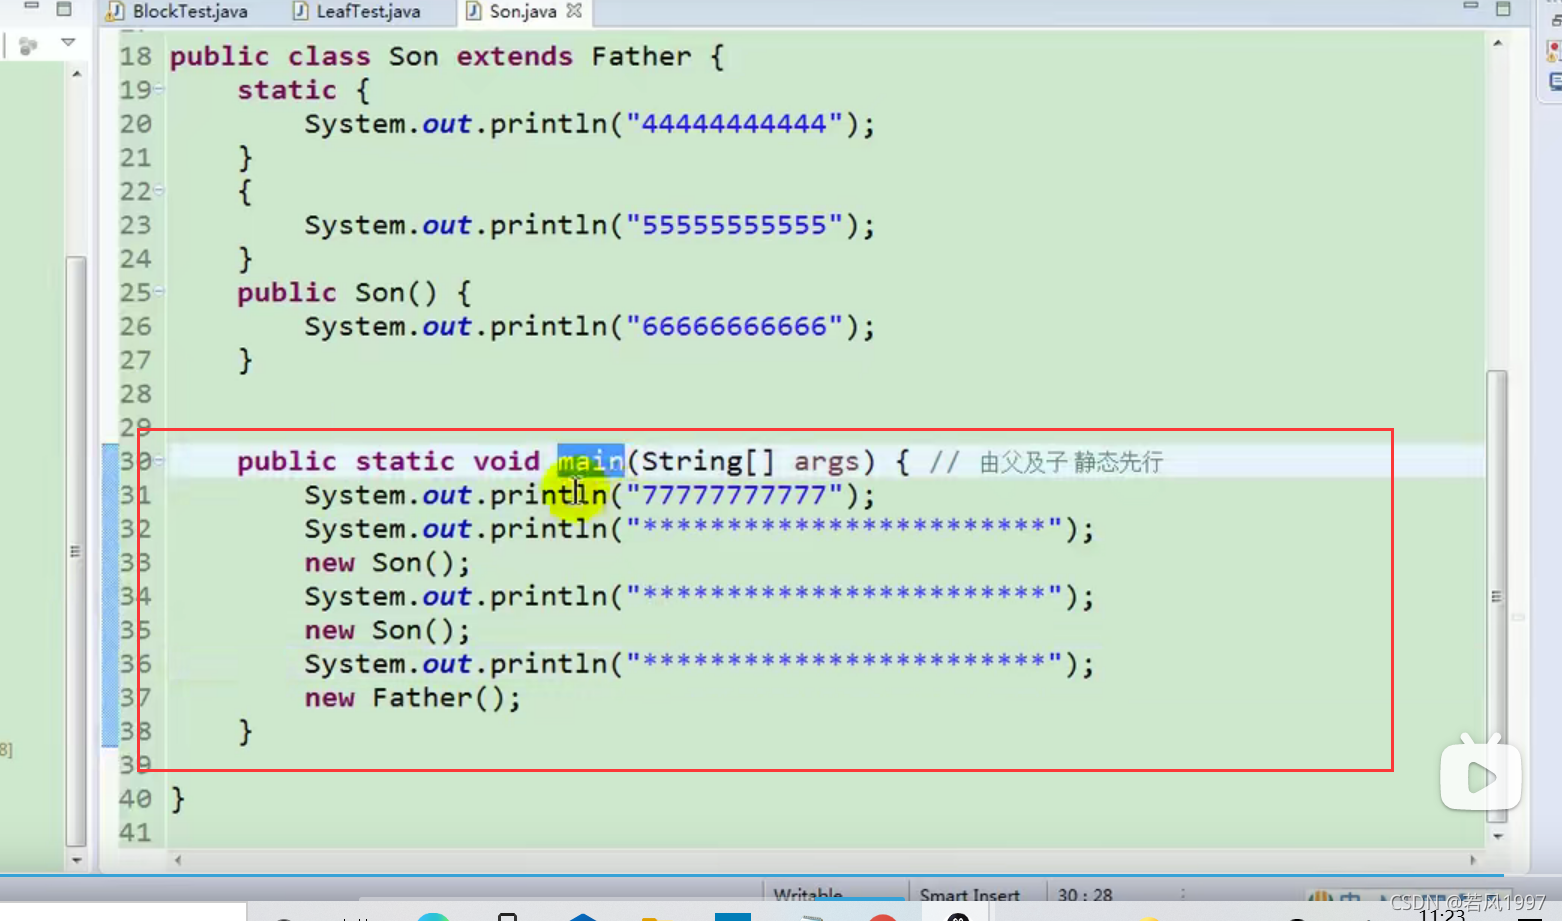The height and width of the screenshot is (921, 1562).
Task: Click the "44444444444" string on line 20
Action: (734, 124)
